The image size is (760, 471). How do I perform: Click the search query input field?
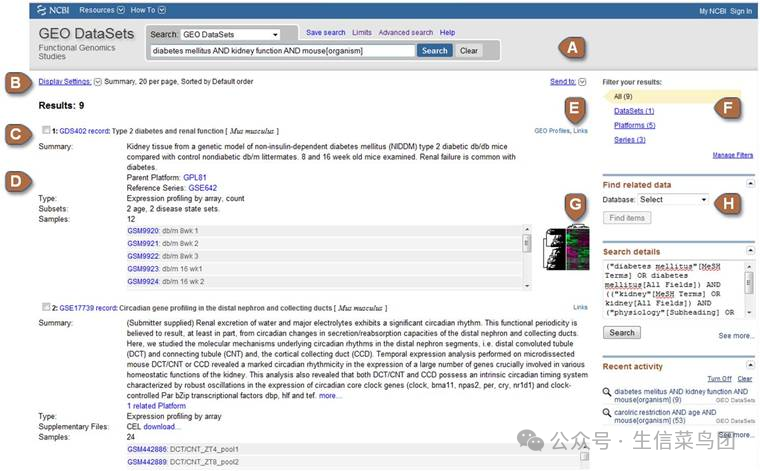click(x=283, y=50)
